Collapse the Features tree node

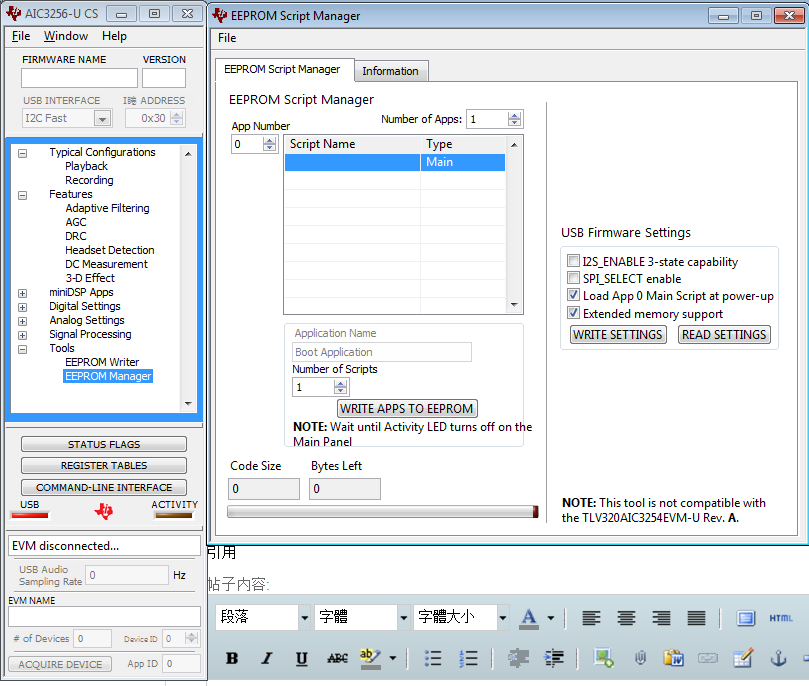22,195
